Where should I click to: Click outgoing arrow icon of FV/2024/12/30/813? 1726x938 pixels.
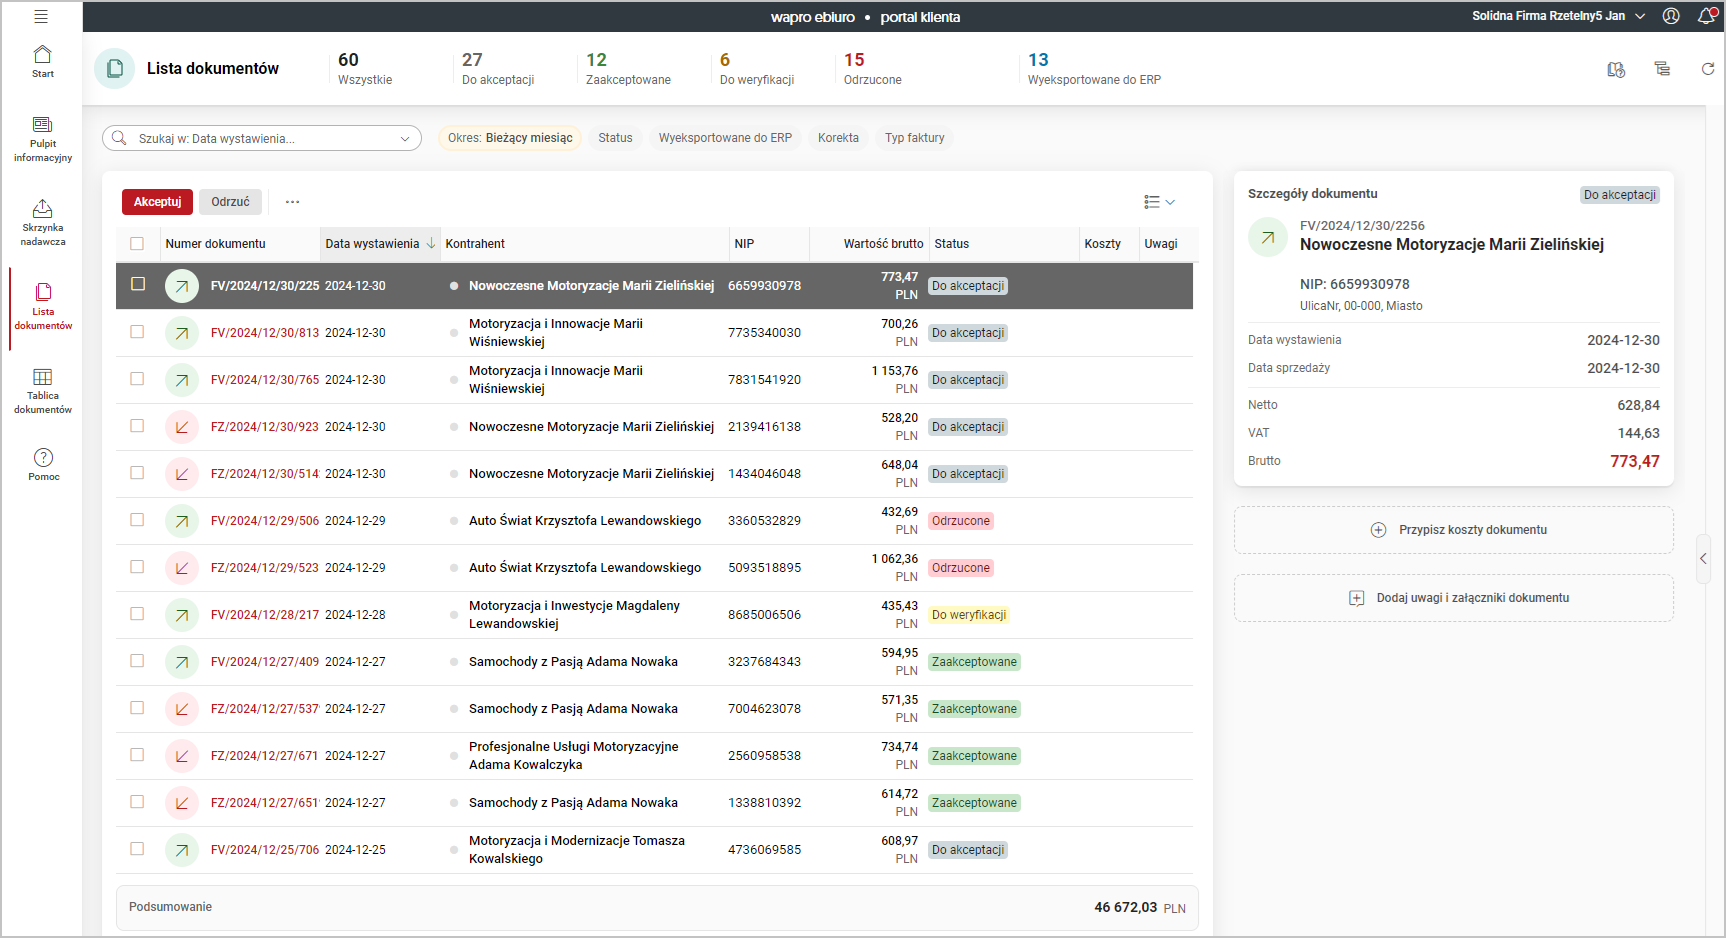[x=181, y=333]
